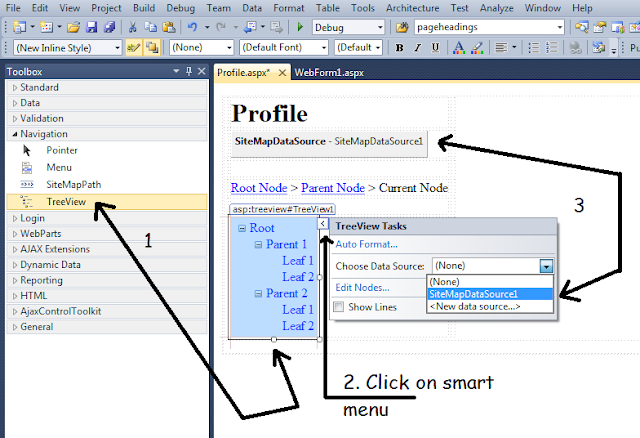
Task: Toggle the Reuse Existing Style icon
Action: (x=152, y=48)
